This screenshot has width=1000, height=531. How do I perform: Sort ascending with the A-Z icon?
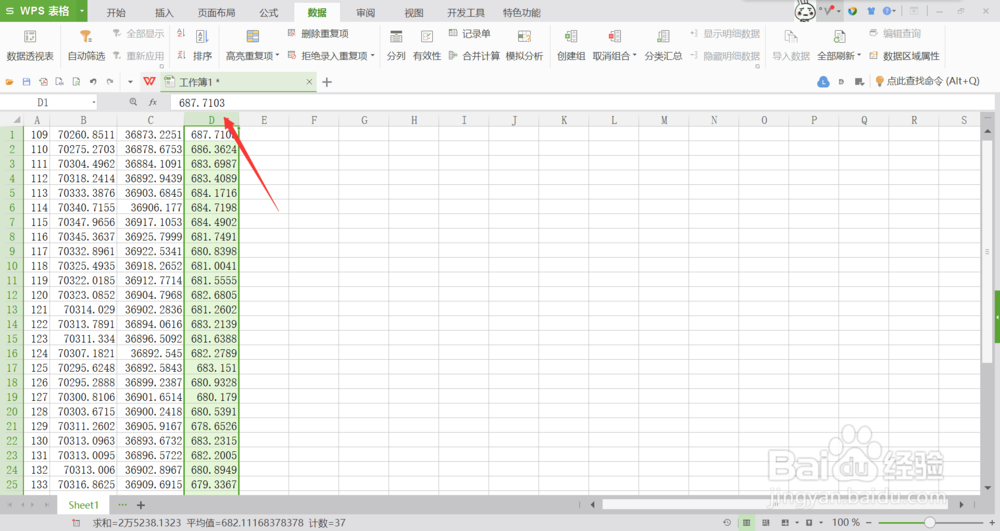coord(181,34)
